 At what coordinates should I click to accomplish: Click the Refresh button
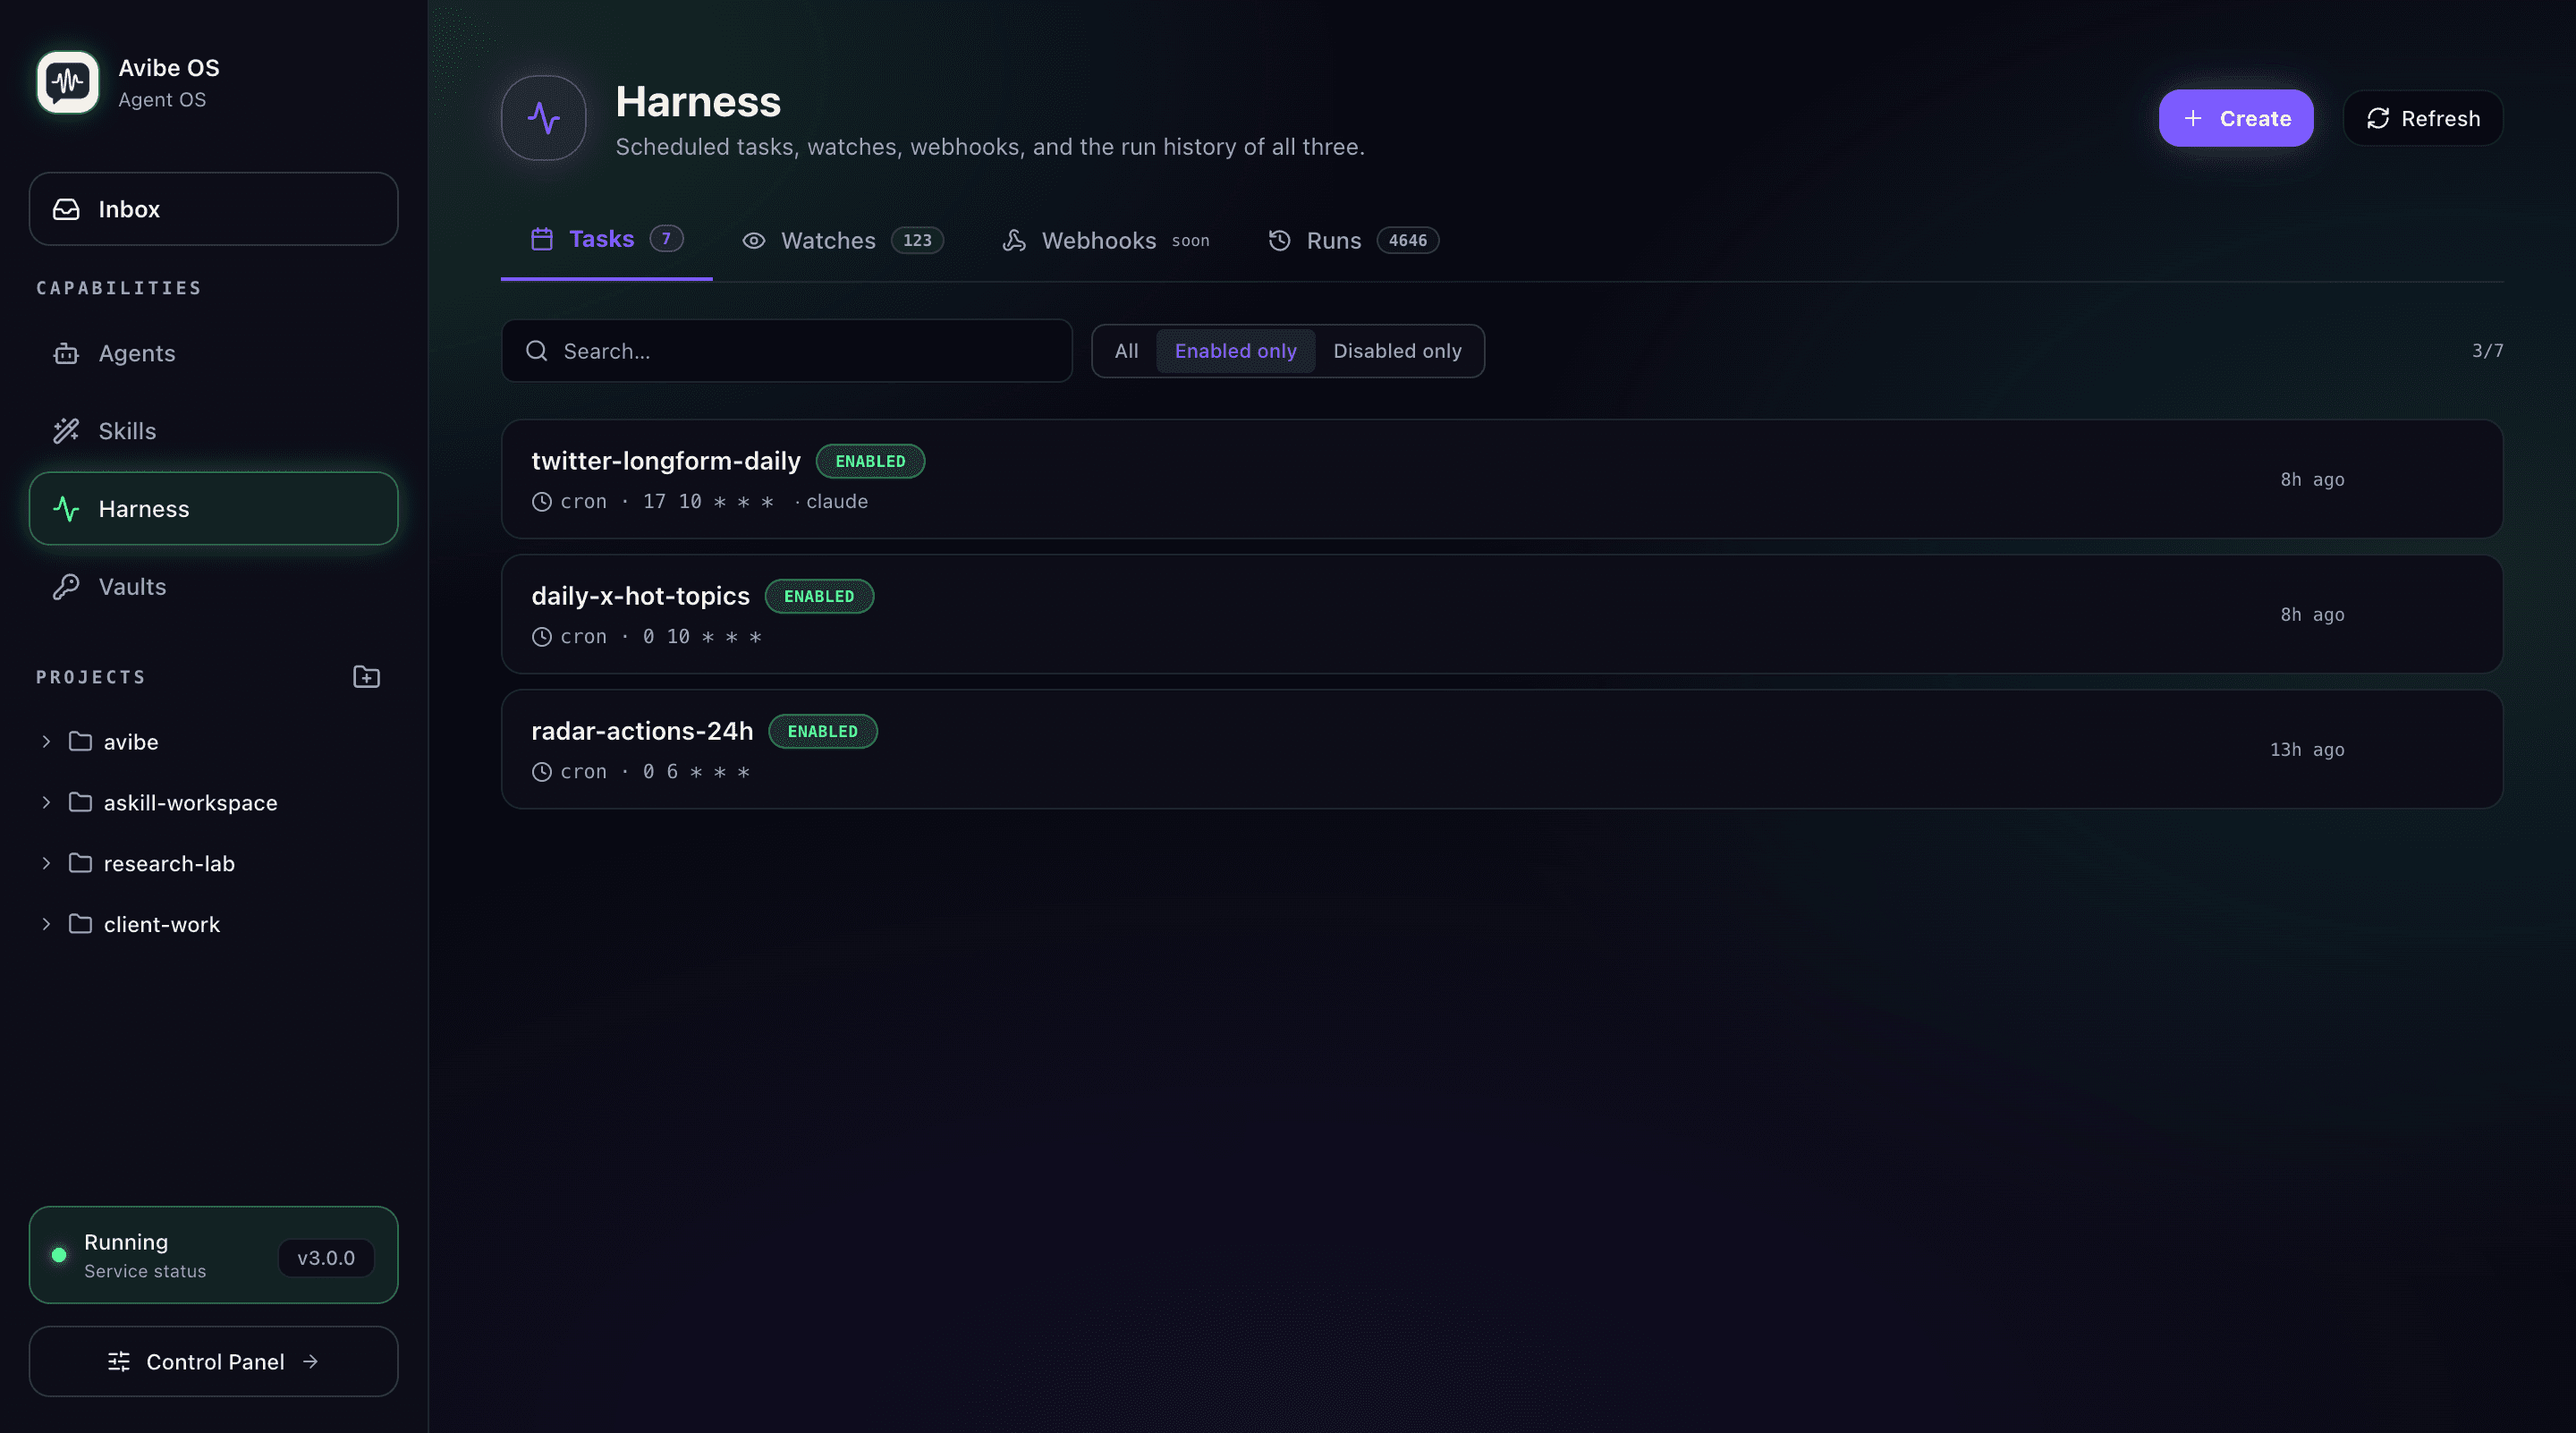2423,118
